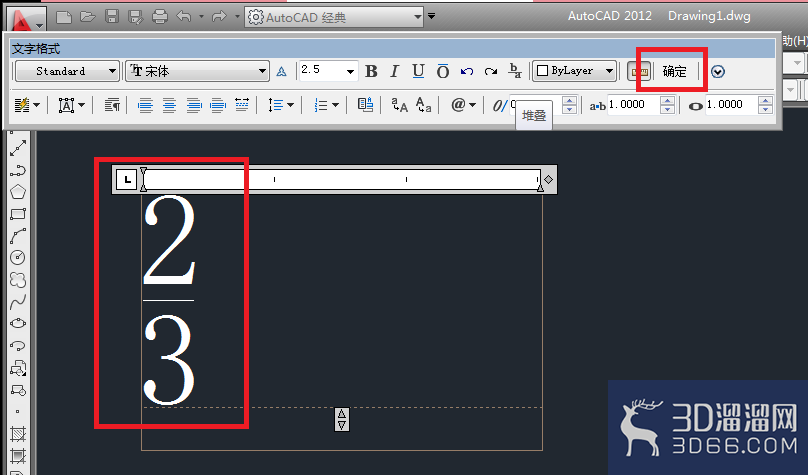Click the distribute text alignment icon

(x=242, y=105)
